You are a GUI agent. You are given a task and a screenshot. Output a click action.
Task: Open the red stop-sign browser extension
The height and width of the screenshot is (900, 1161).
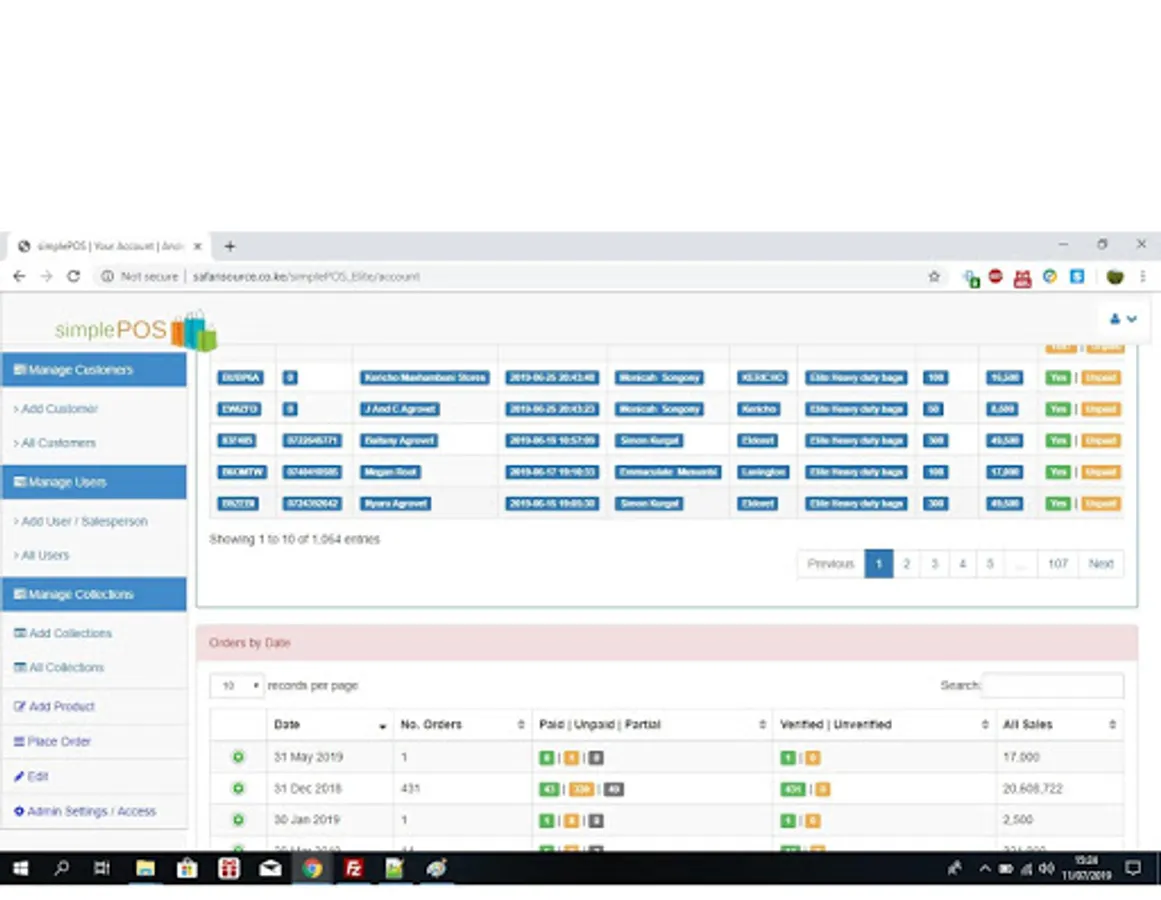(996, 276)
